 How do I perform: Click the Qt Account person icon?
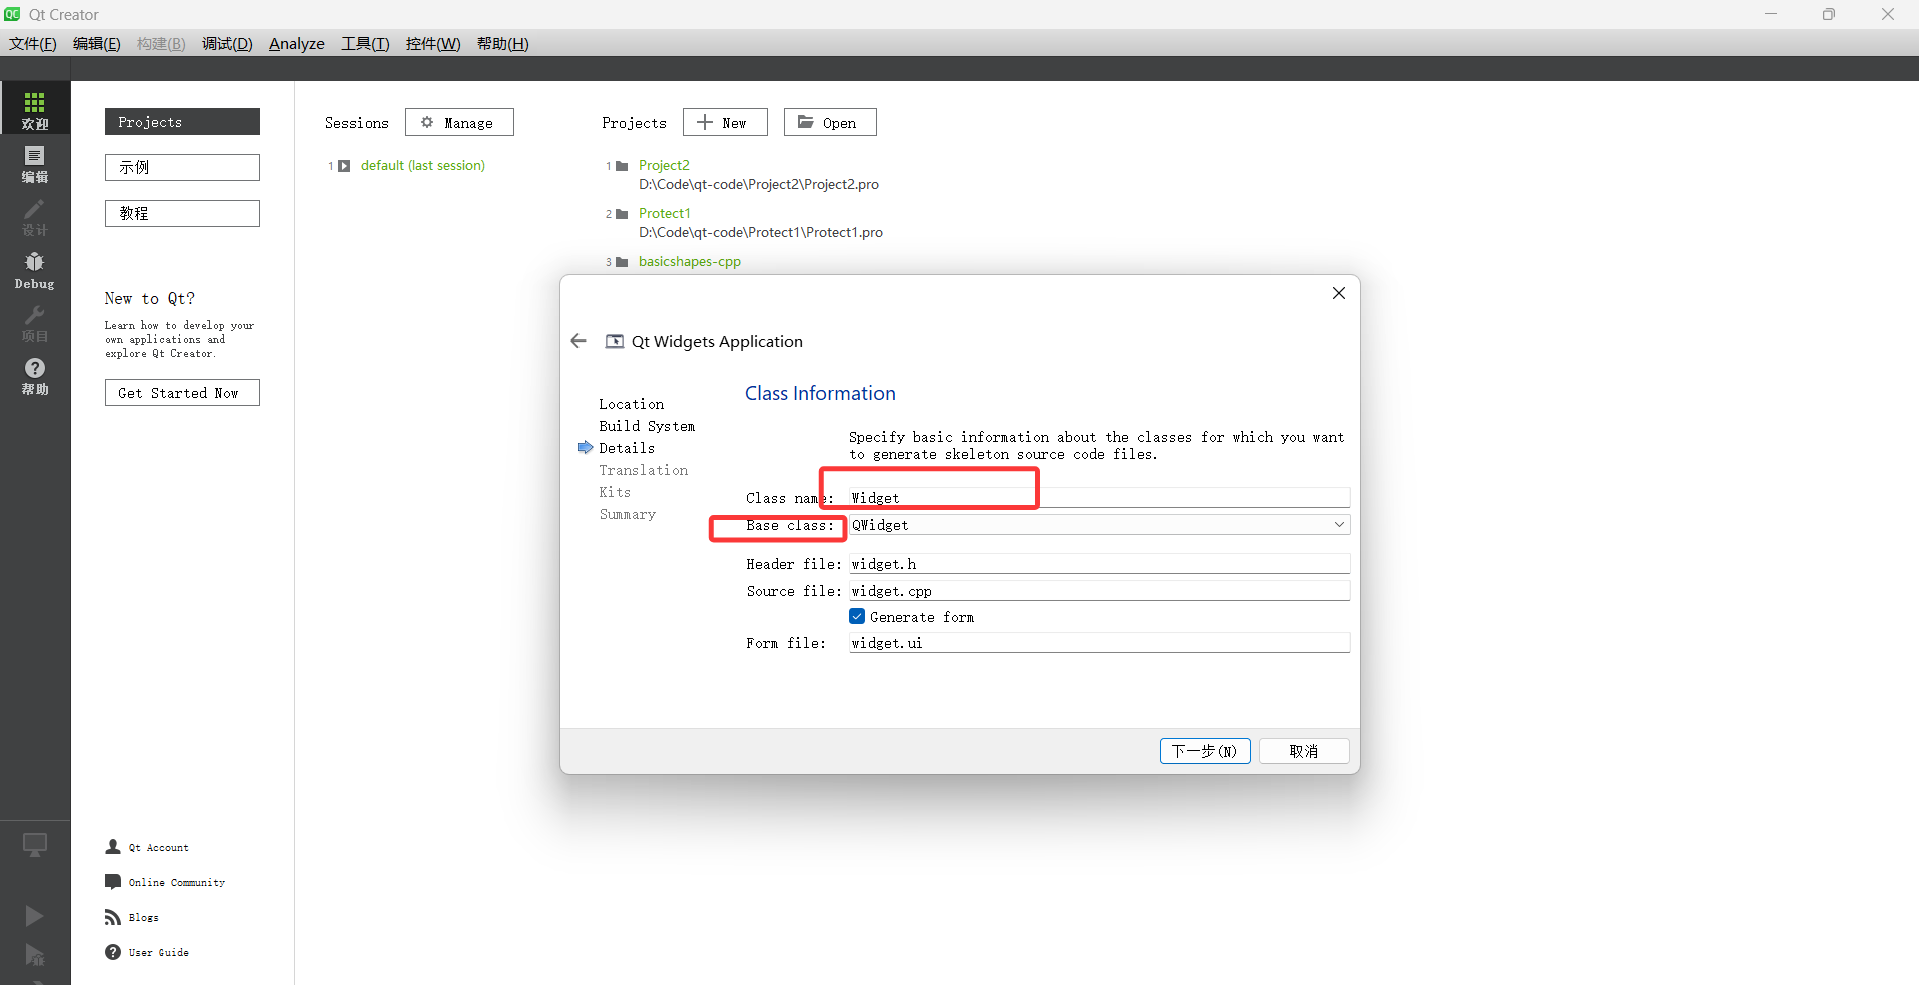(113, 847)
